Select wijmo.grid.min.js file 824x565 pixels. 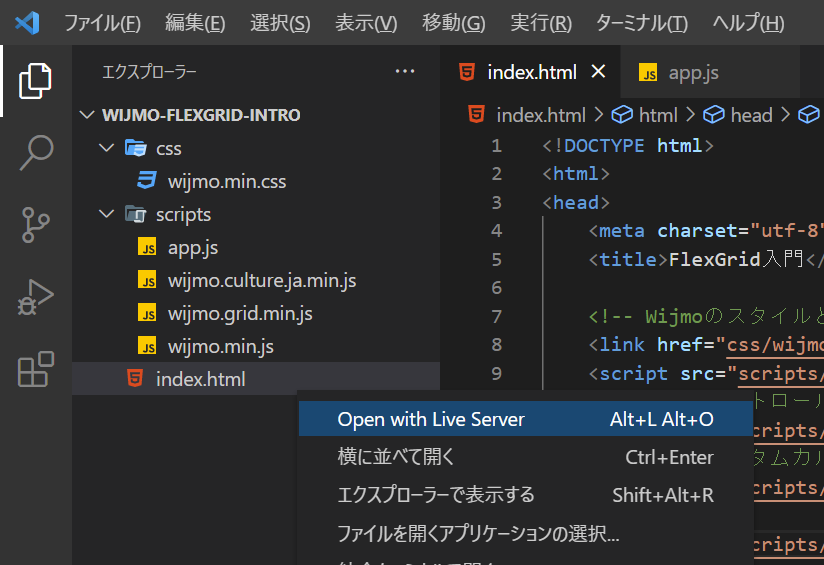click(x=256, y=313)
